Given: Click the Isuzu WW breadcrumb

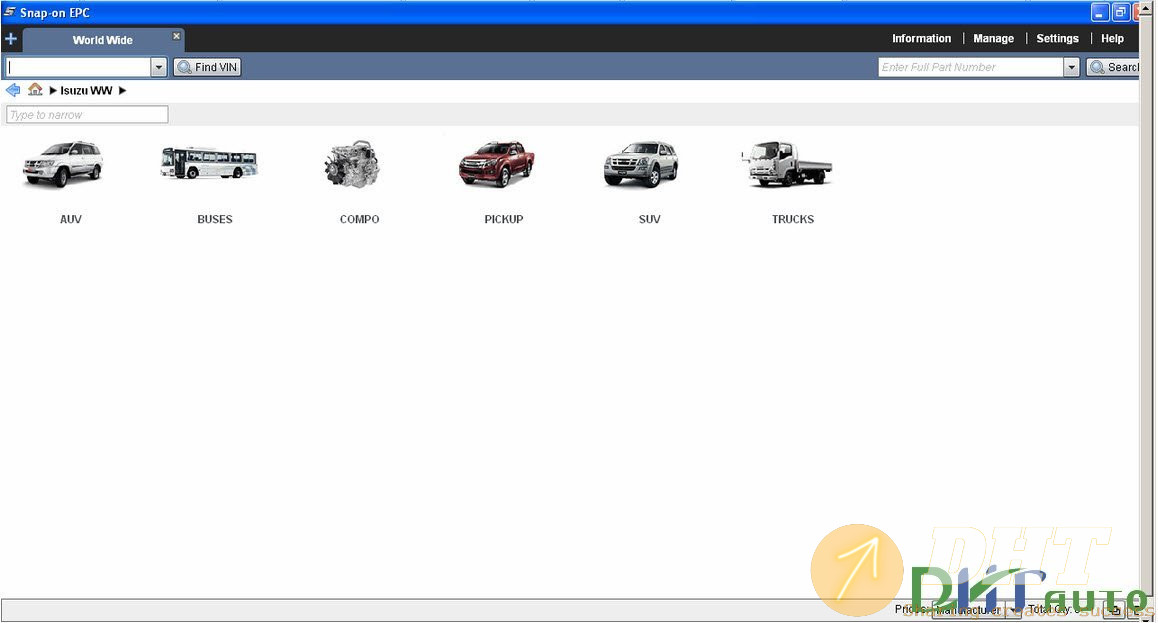Looking at the screenshot, I should click(x=86, y=91).
